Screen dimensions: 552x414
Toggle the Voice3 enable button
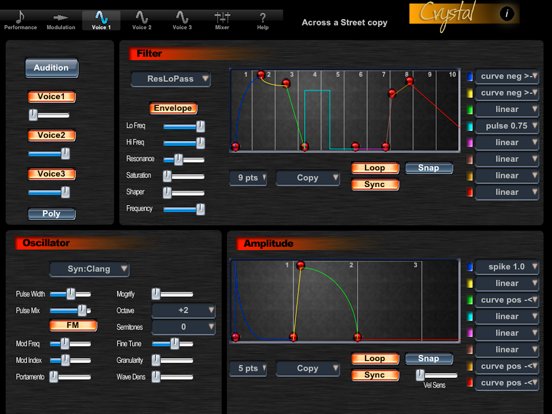(52, 174)
